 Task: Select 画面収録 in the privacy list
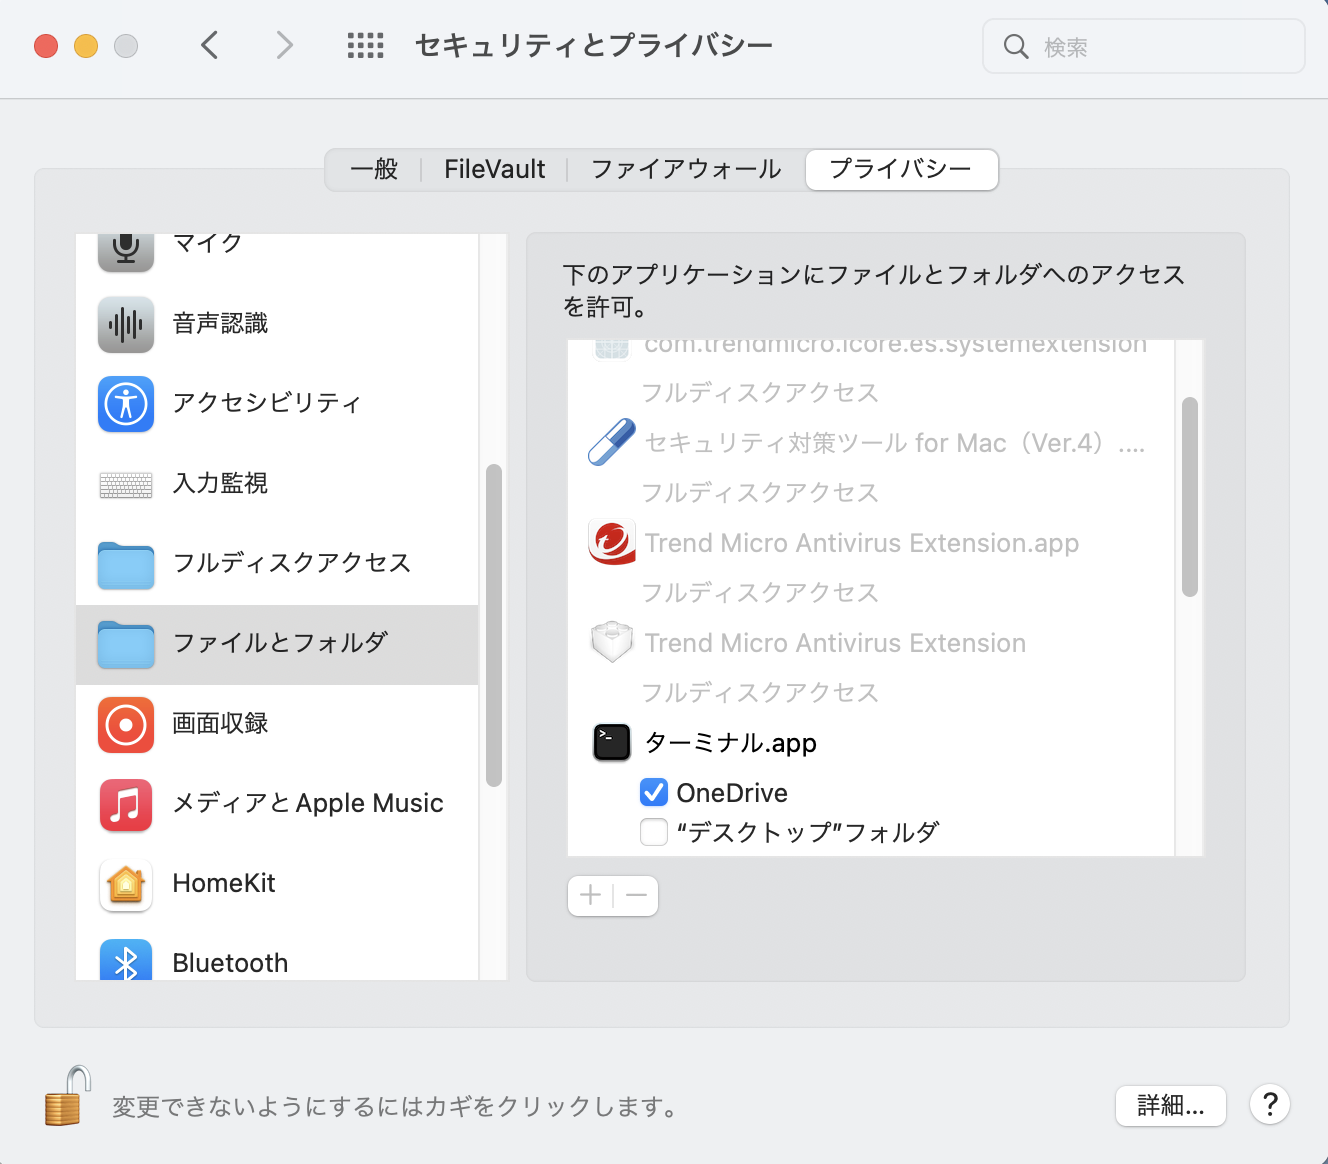(220, 724)
